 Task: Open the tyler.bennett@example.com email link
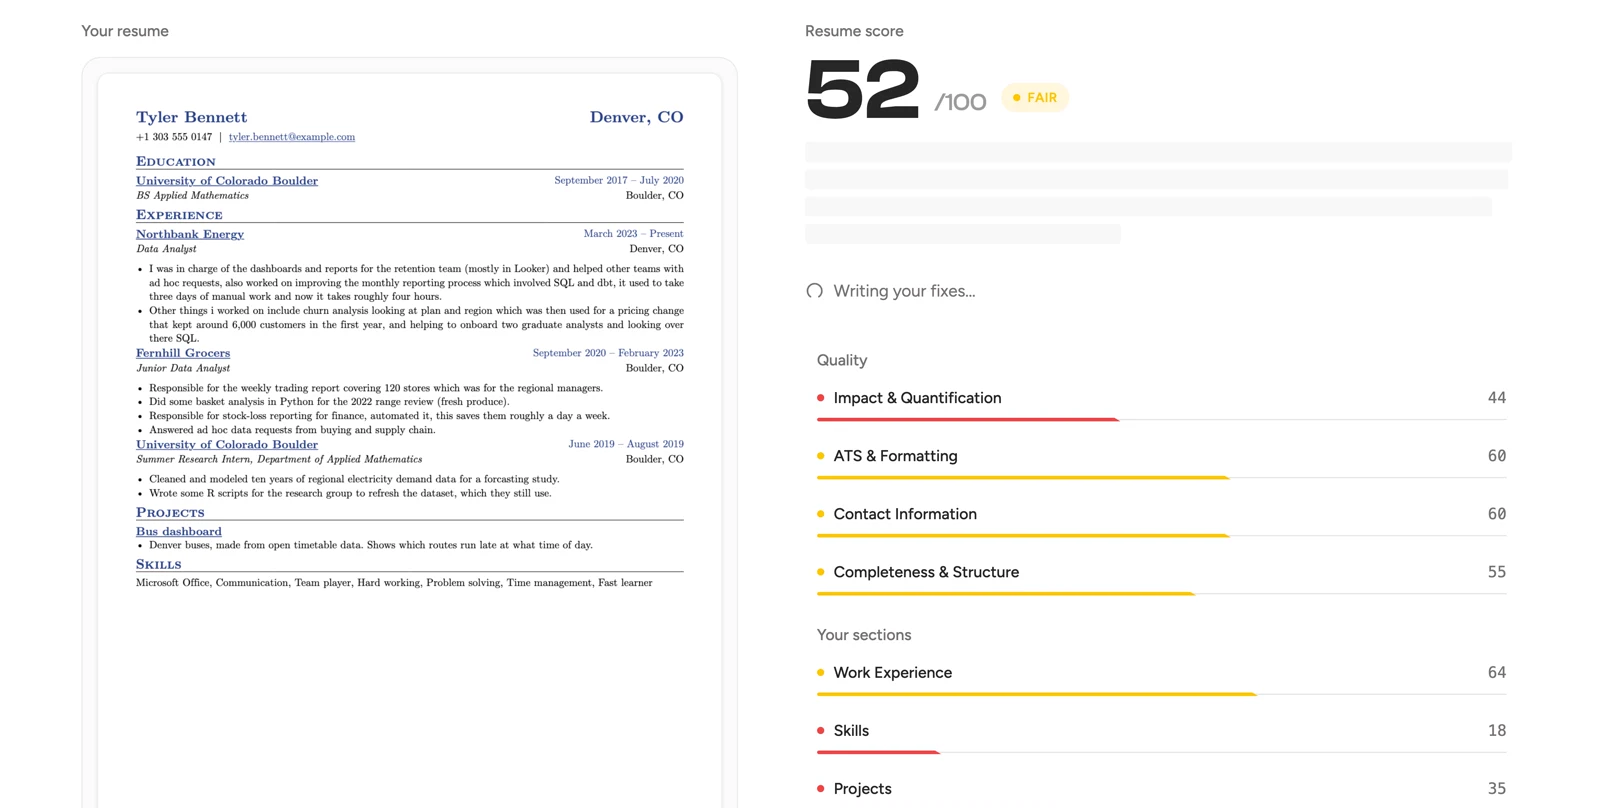pyautogui.click(x=292, y=137)
